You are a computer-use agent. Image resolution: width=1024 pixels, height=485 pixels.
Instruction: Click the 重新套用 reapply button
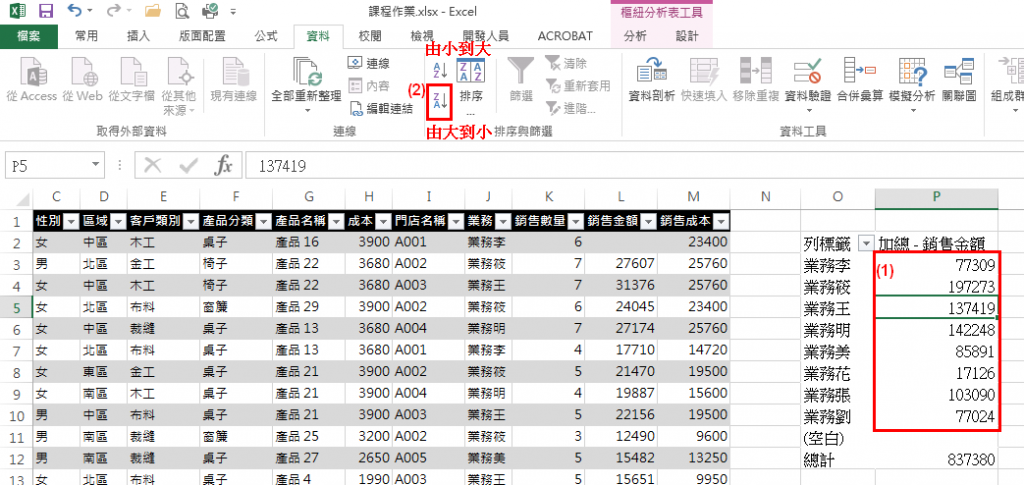(578, 86)
